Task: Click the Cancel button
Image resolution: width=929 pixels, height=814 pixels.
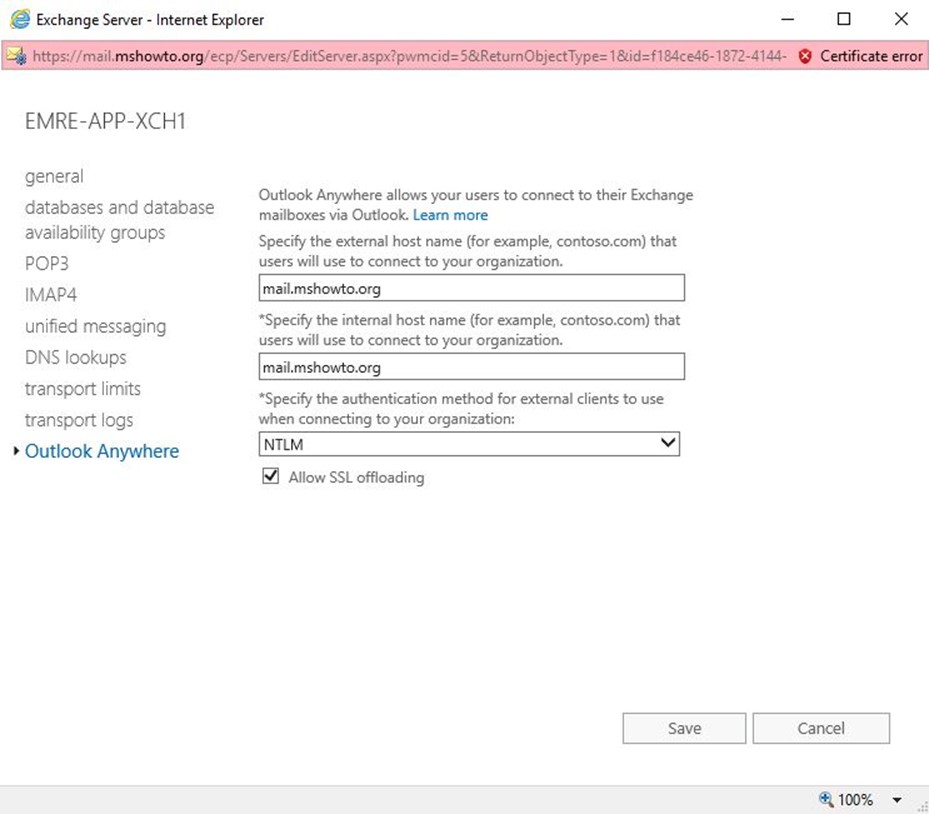Action: pyautogui.click(x=821, y=728)
